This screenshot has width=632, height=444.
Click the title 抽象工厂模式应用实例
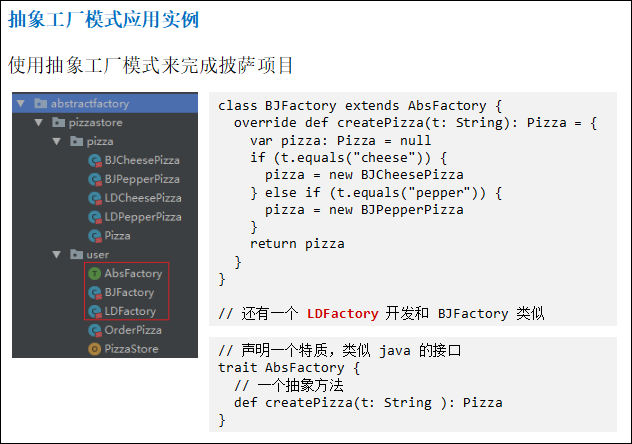[x=104, y=19]
